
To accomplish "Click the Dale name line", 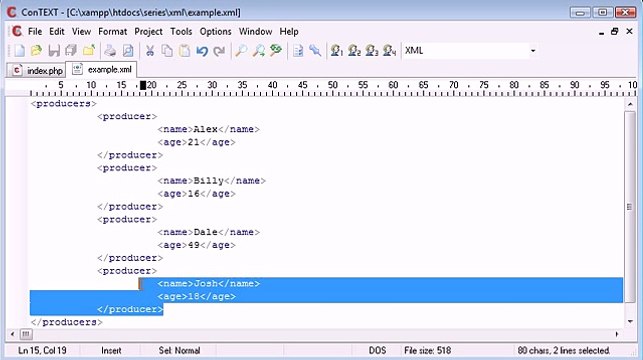I will 208,232.
